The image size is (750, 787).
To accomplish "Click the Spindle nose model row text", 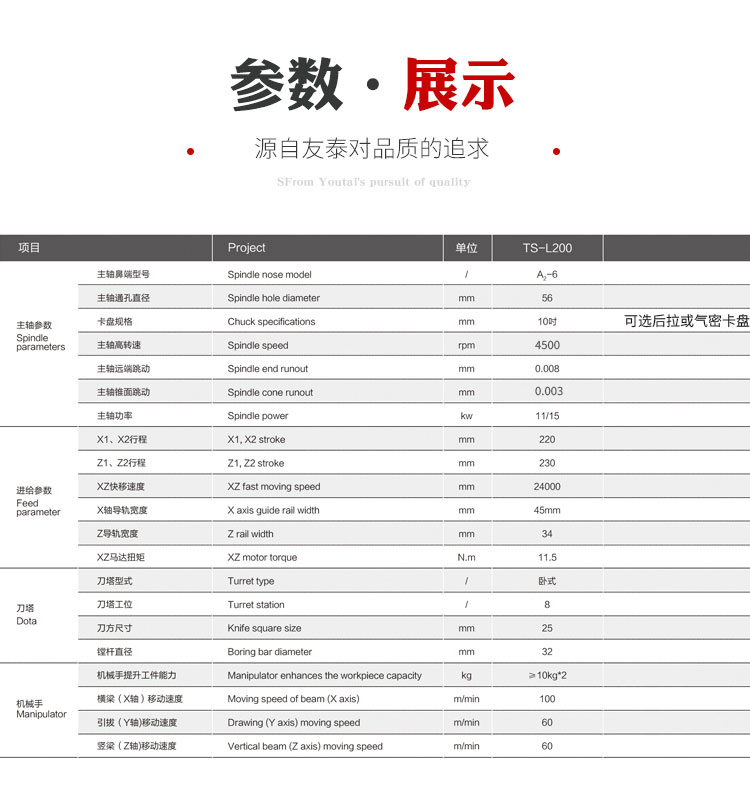I will [x=269, y=275].
